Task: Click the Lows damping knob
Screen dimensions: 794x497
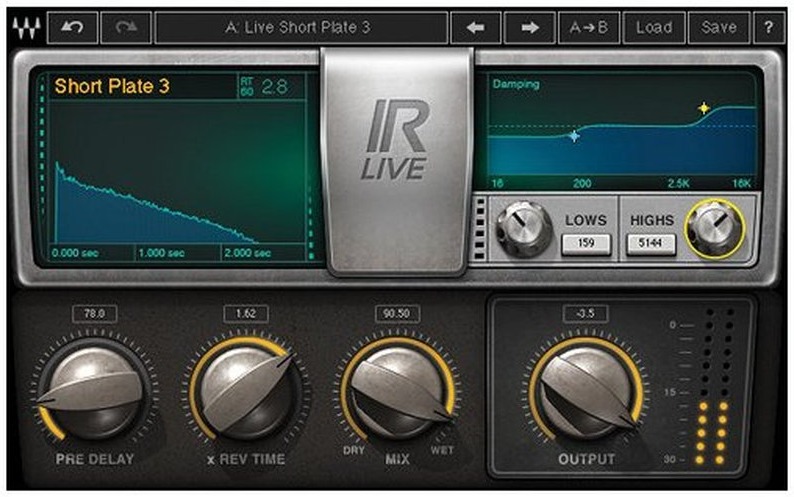Action: coord(524,228)
